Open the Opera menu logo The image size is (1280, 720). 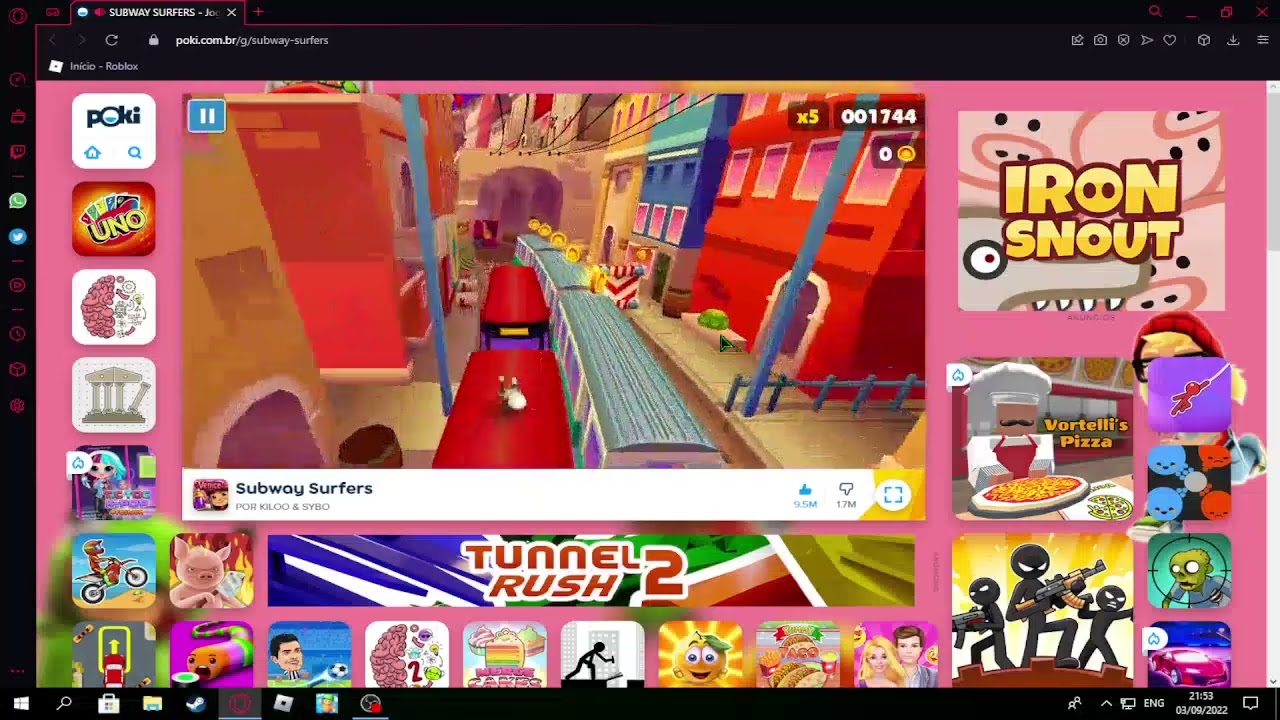pyautogui.click(x=17, y=15)
